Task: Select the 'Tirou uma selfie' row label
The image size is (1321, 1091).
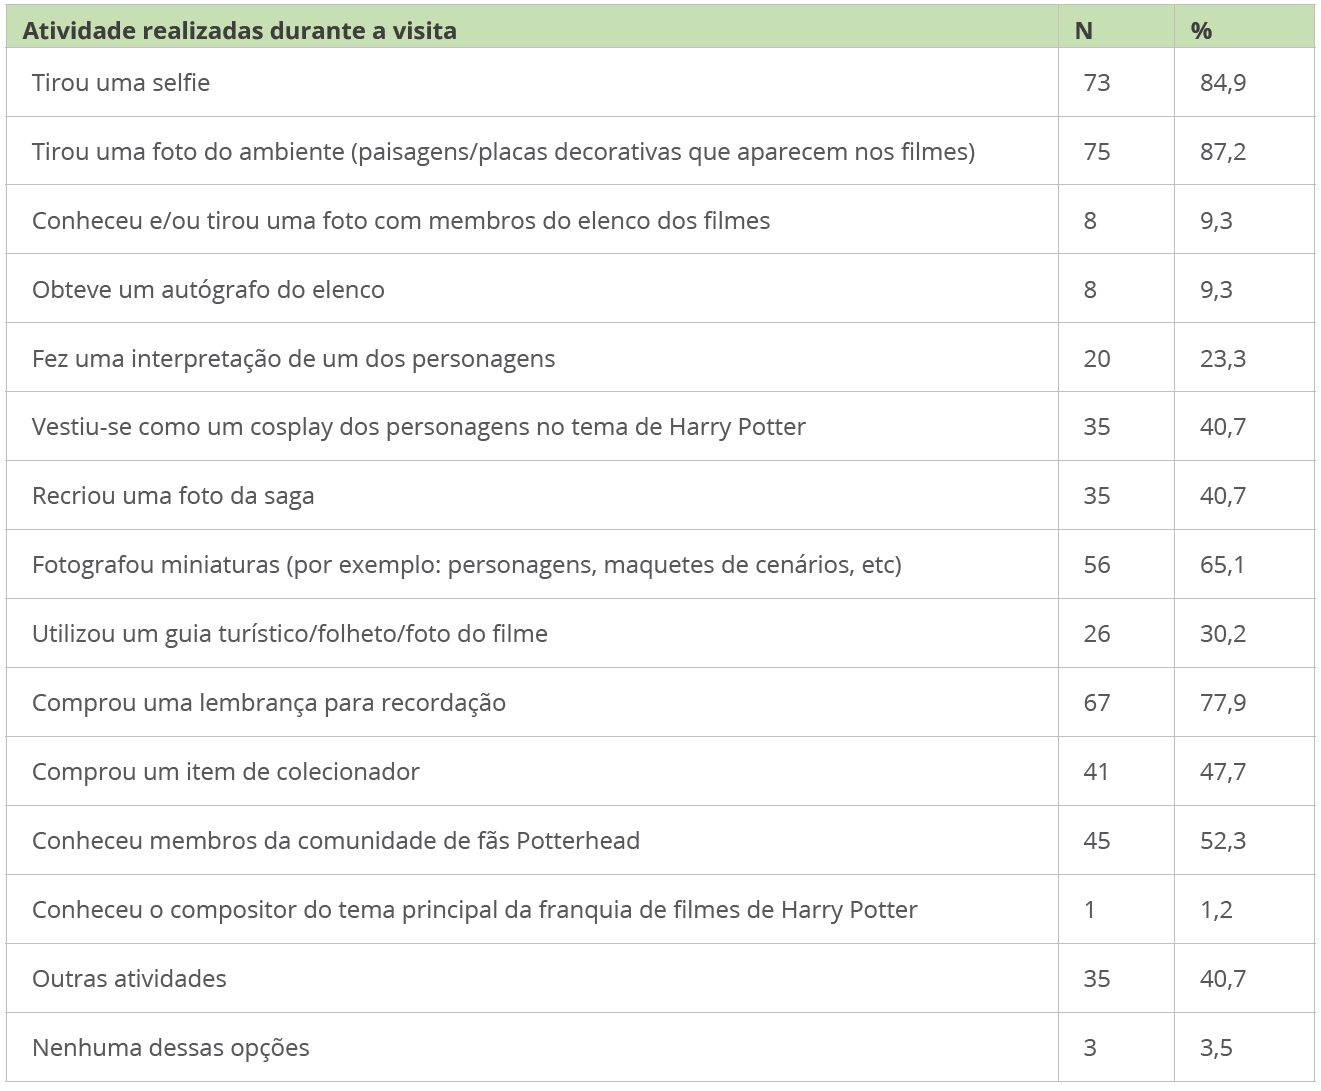Action: coord(121,83)
